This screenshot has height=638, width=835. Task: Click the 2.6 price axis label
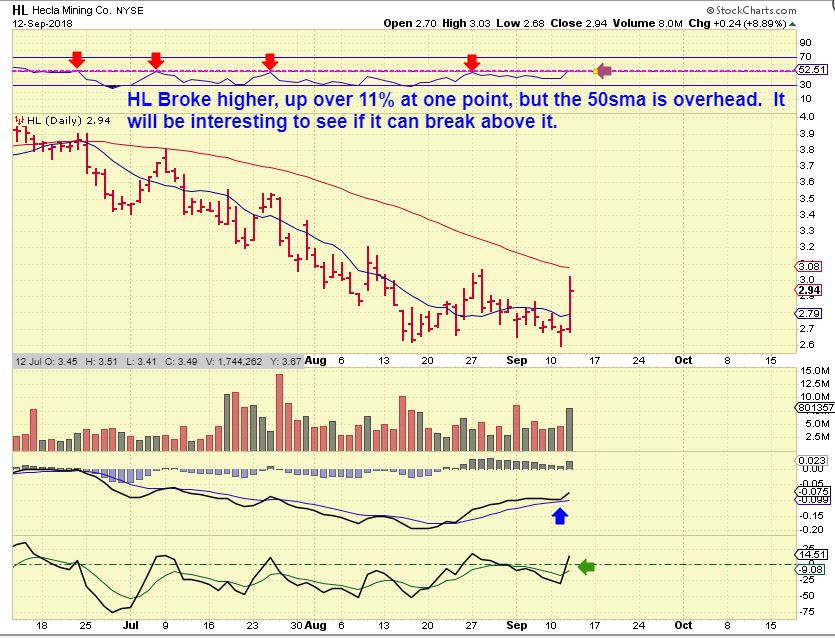807,345
